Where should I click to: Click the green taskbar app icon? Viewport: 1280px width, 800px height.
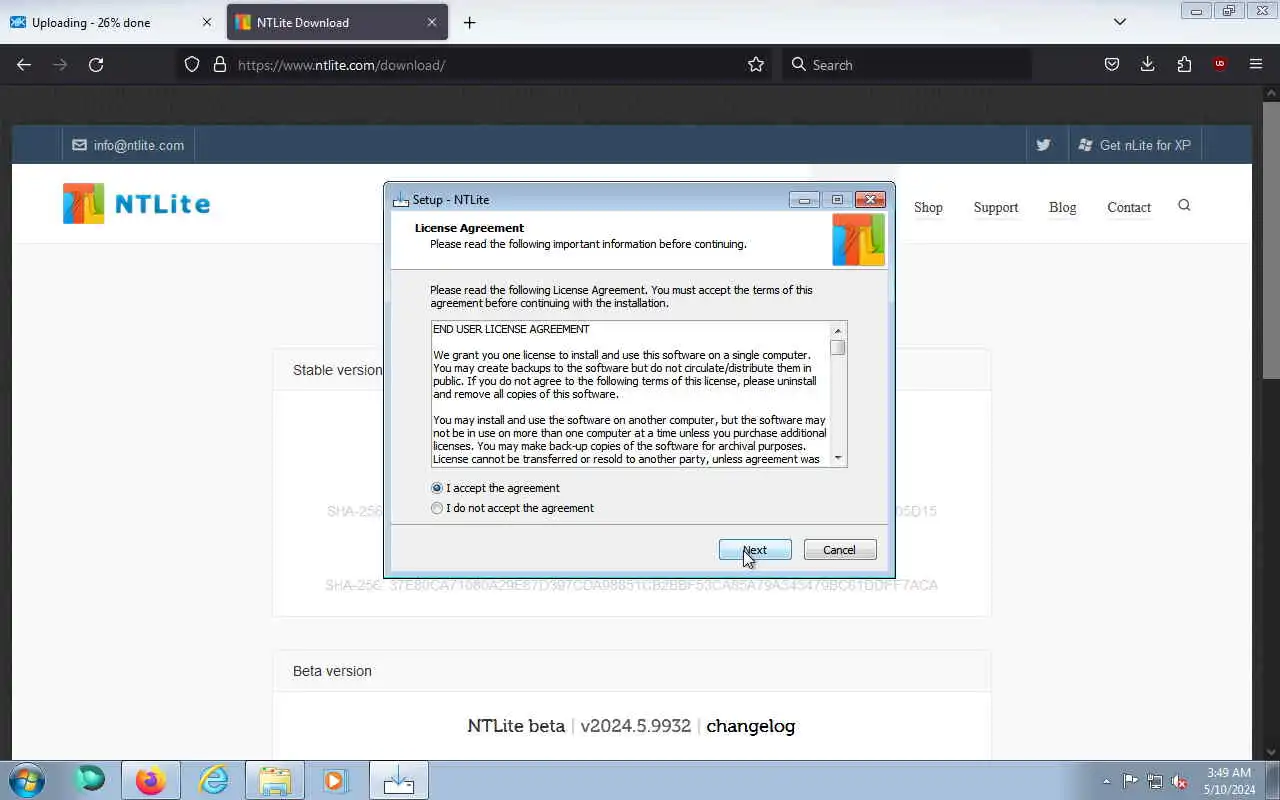point(90,779)
